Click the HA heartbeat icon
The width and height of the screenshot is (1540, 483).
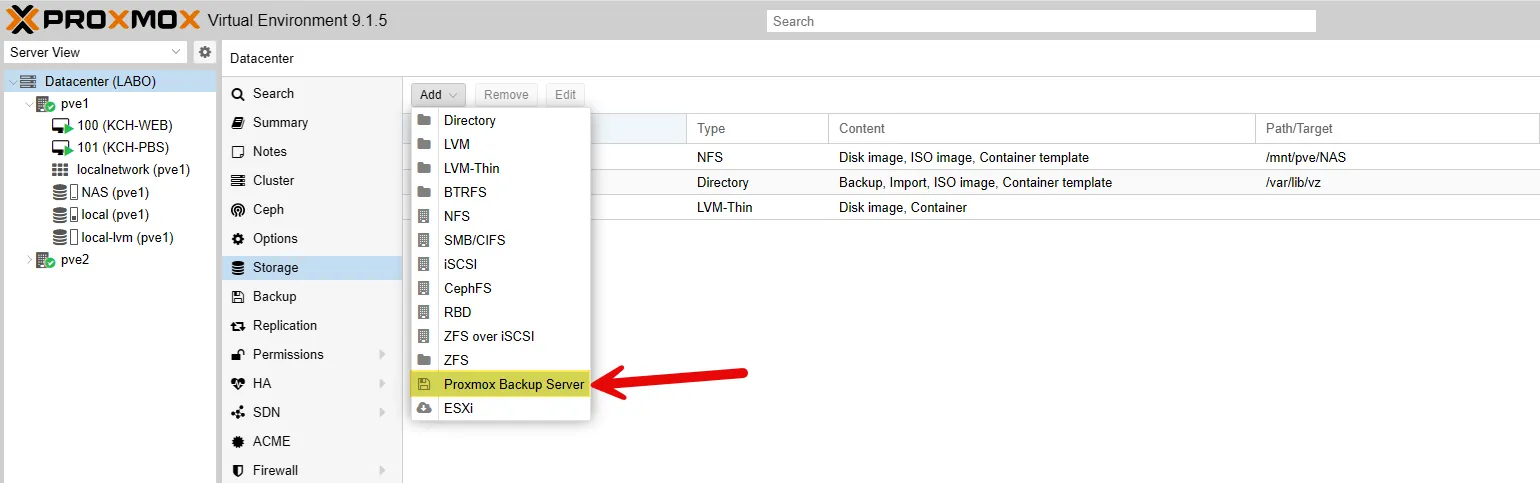click(237, 384)
